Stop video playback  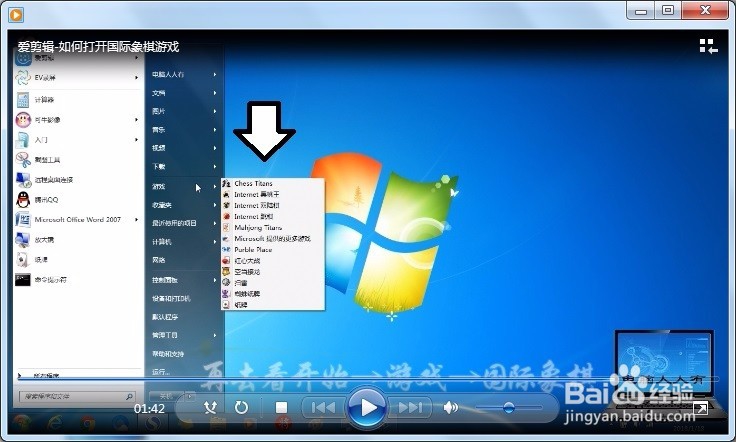(281, 407)
